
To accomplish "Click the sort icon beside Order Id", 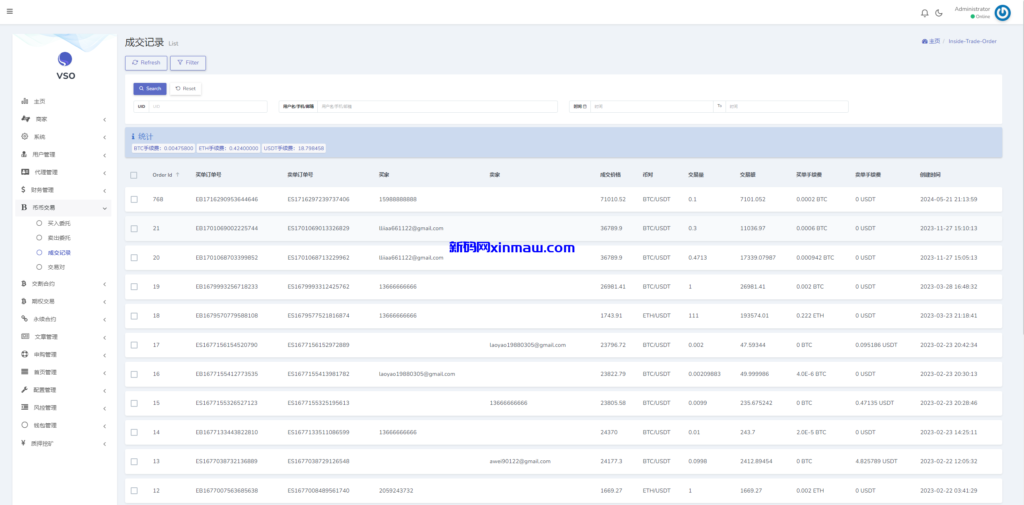I will (x=178, y=175).
